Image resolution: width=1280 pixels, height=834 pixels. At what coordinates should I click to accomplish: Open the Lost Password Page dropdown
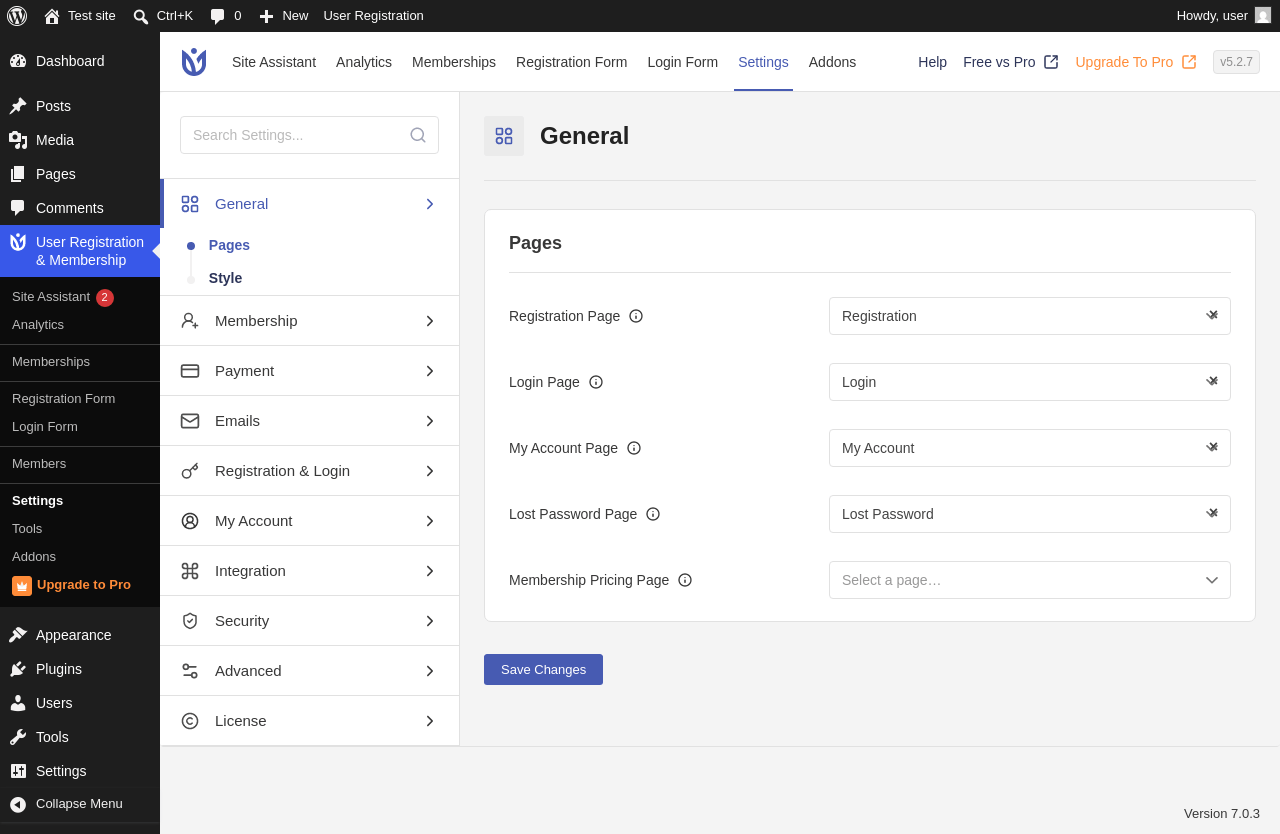tap(1030, 514)
